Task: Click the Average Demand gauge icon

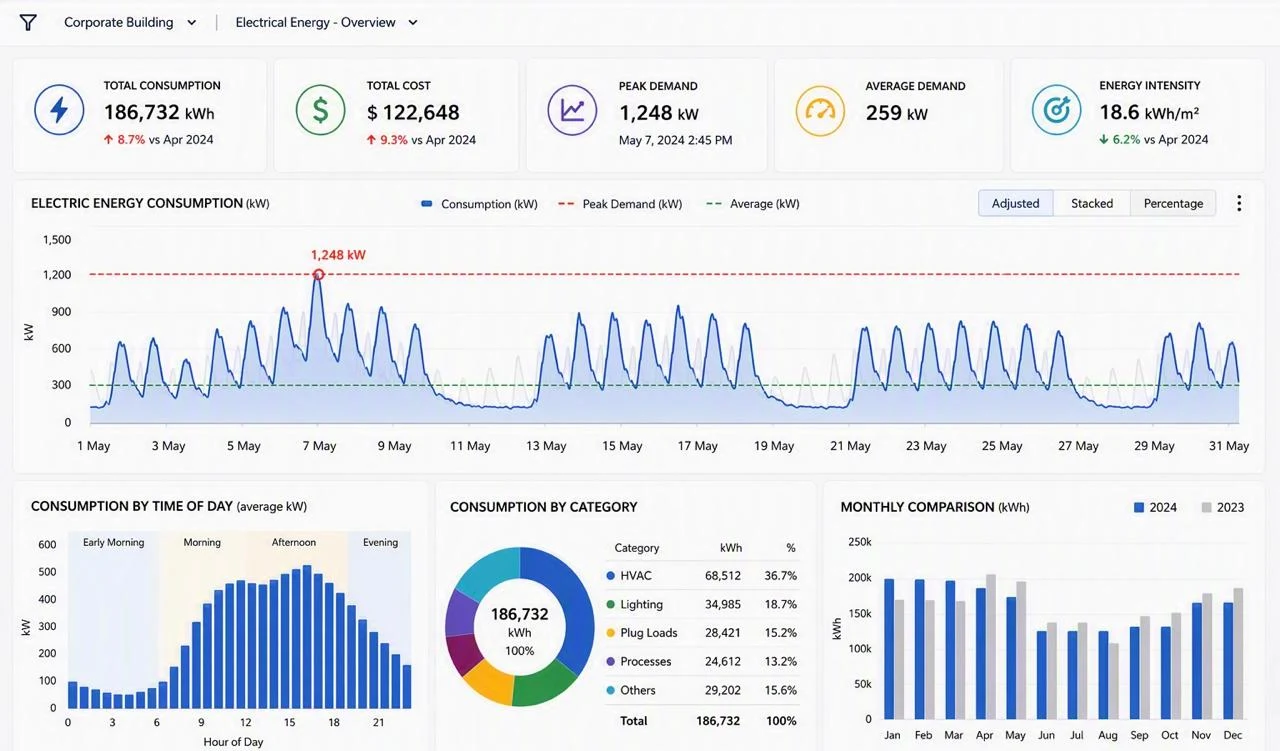Action: point(820,110)
